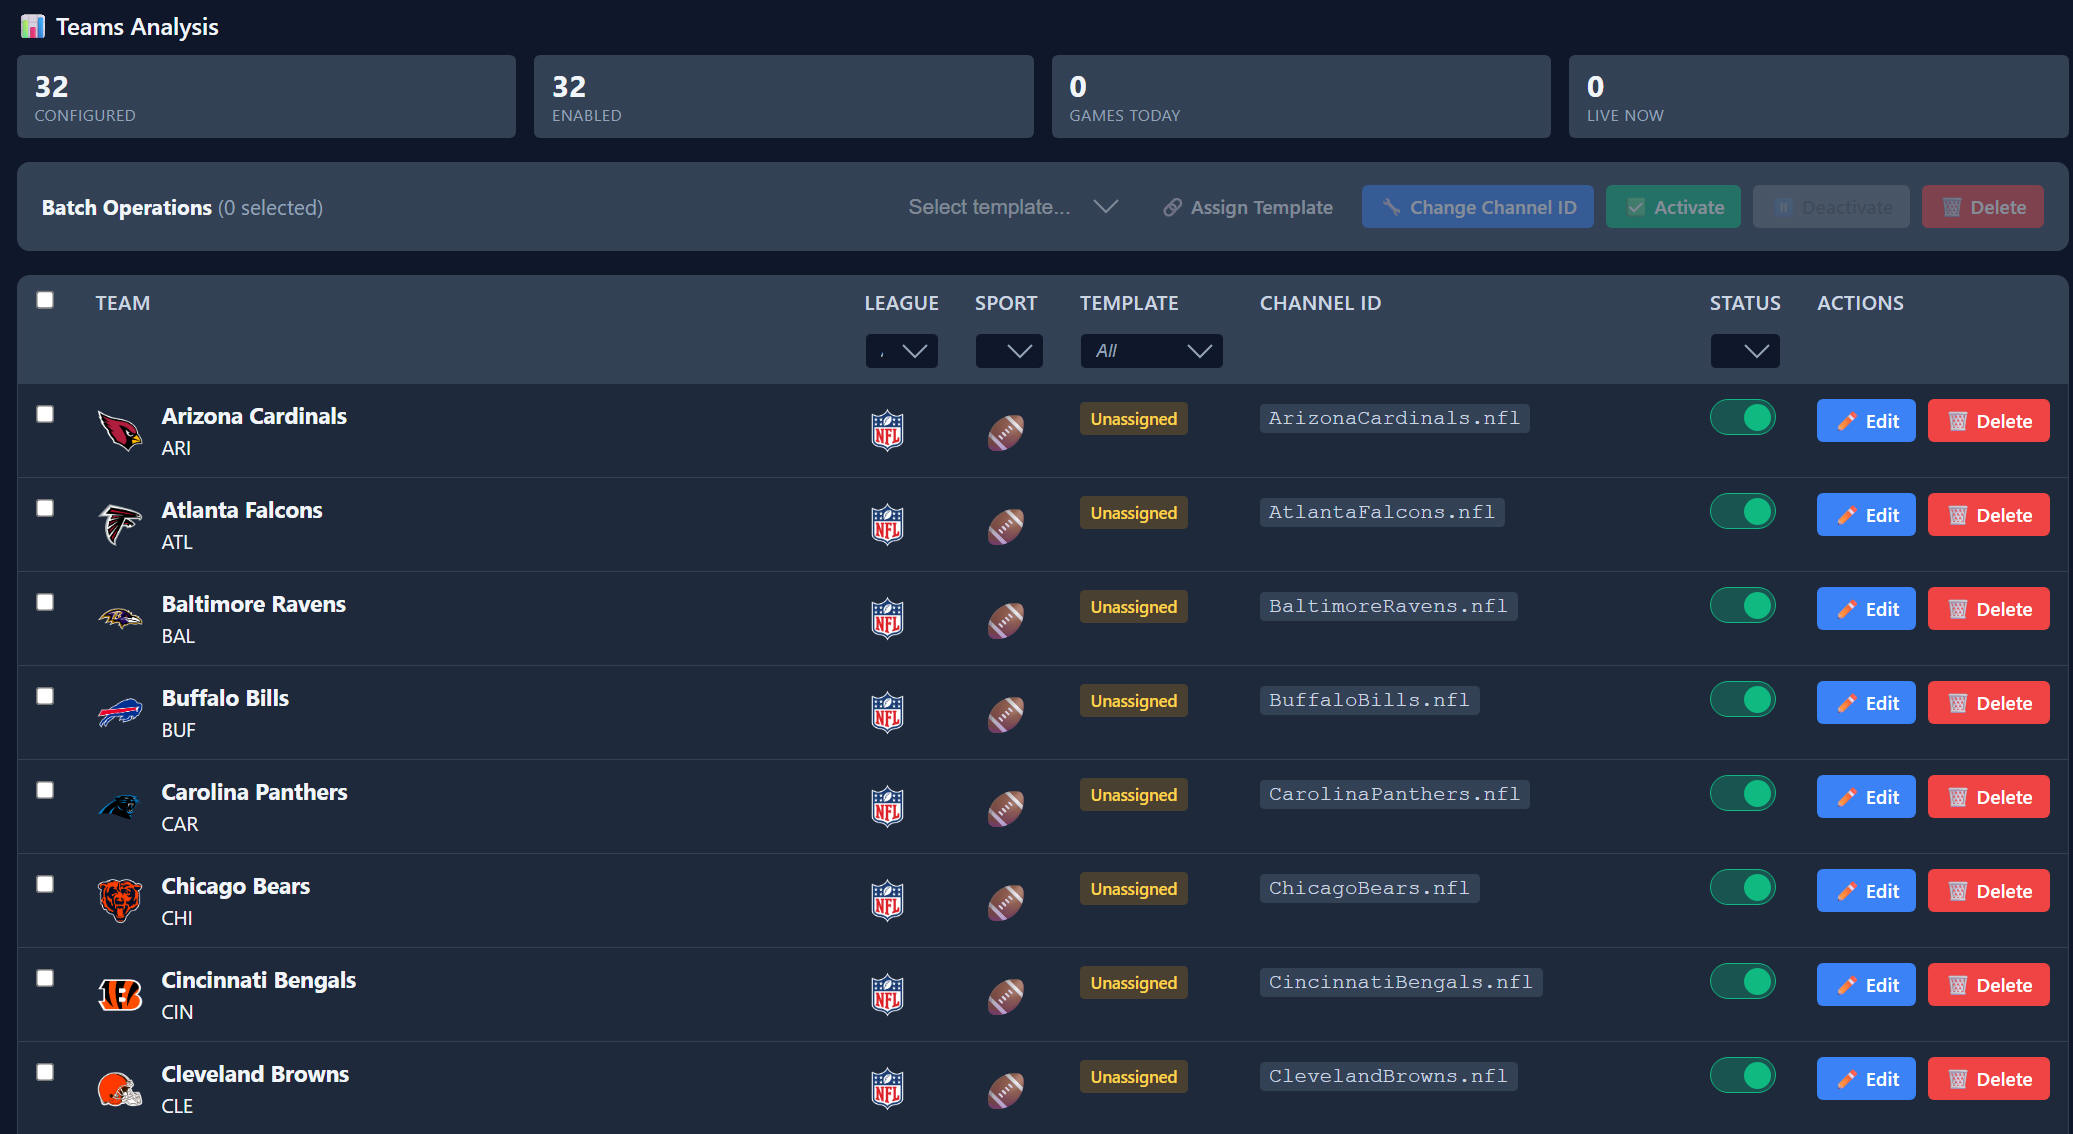Disable the Arizona Cardinals status toggle
2073x1134 pixels.
(1743, 418)
